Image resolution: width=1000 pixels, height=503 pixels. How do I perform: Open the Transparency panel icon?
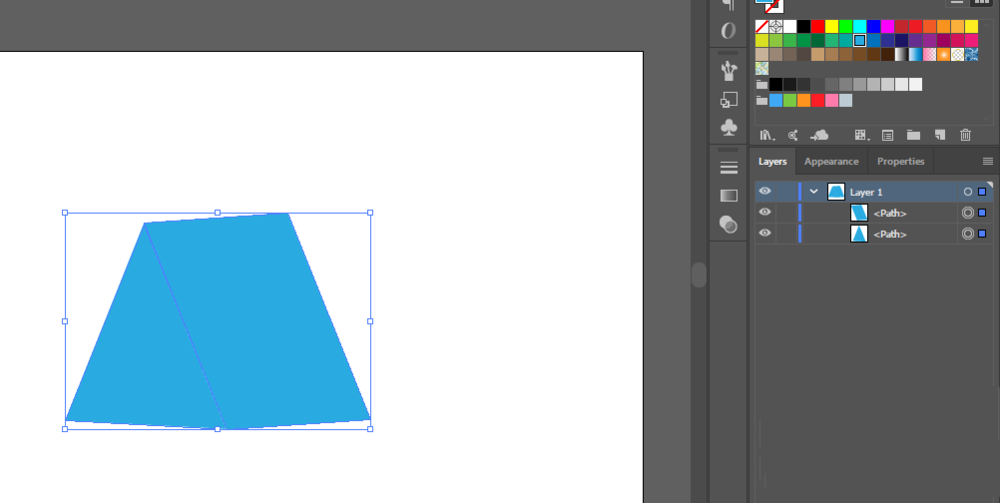pyautogui.click(x=728, y=224)
